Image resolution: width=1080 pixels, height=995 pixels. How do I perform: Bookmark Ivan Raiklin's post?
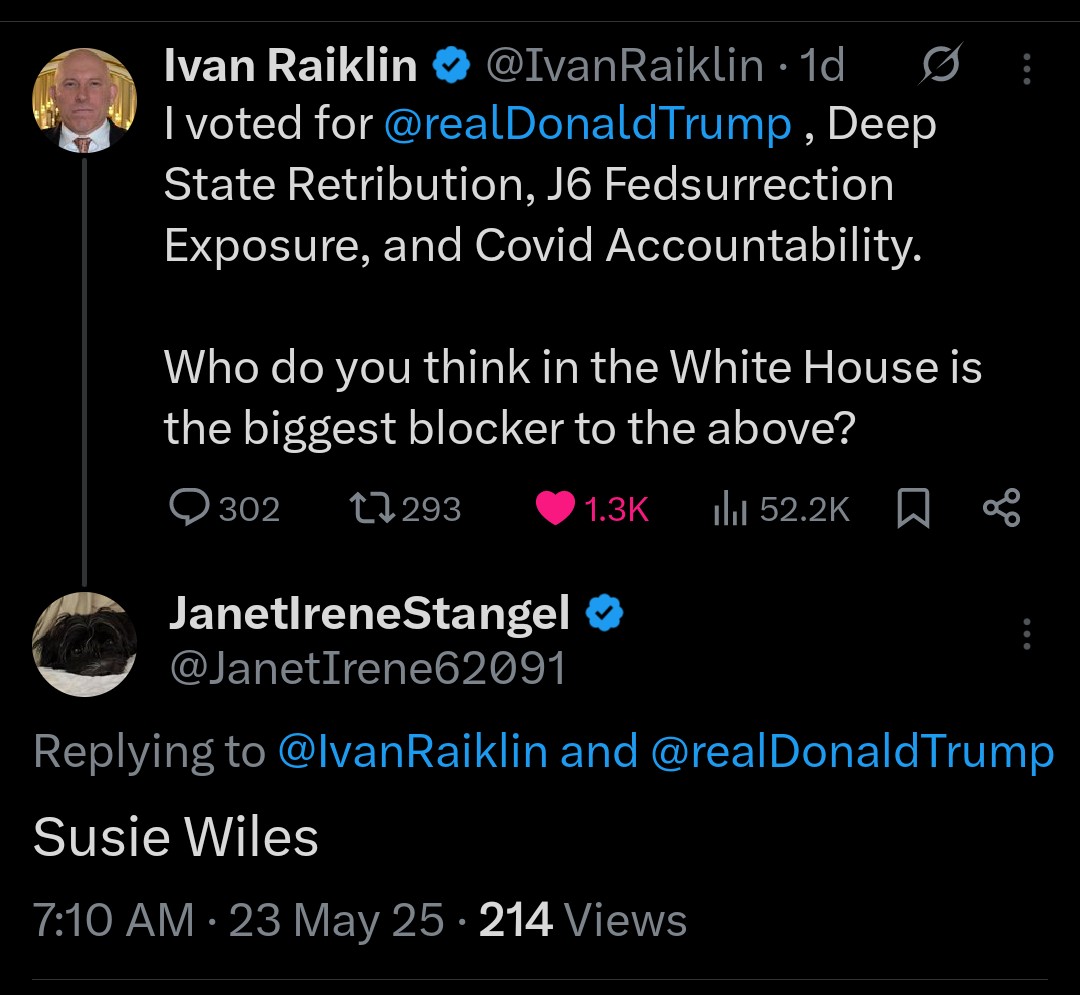[913, 508]
